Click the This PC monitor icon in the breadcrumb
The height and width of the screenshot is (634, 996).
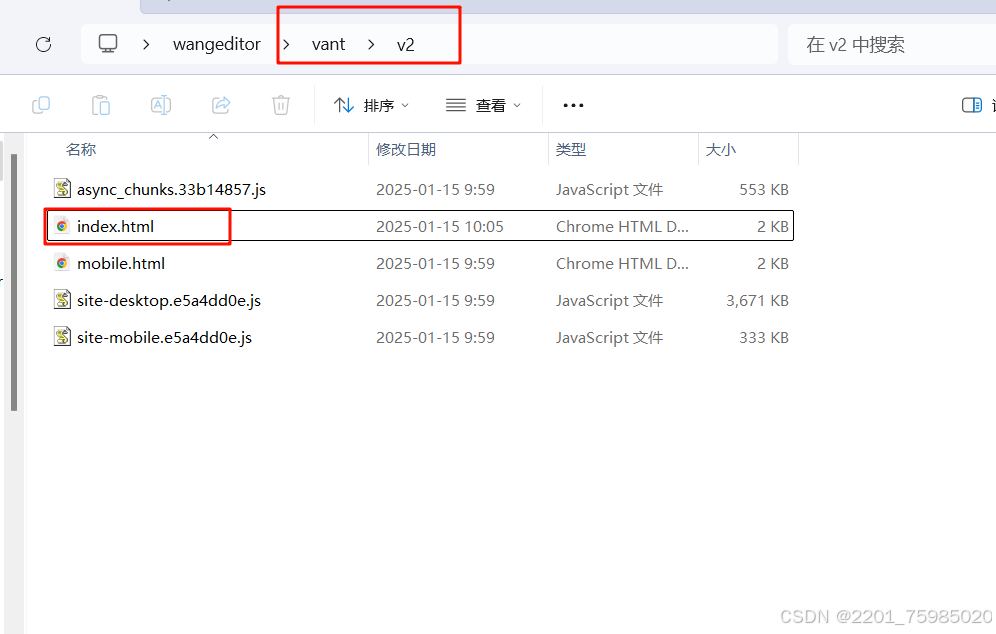click(x=108, y=44)
